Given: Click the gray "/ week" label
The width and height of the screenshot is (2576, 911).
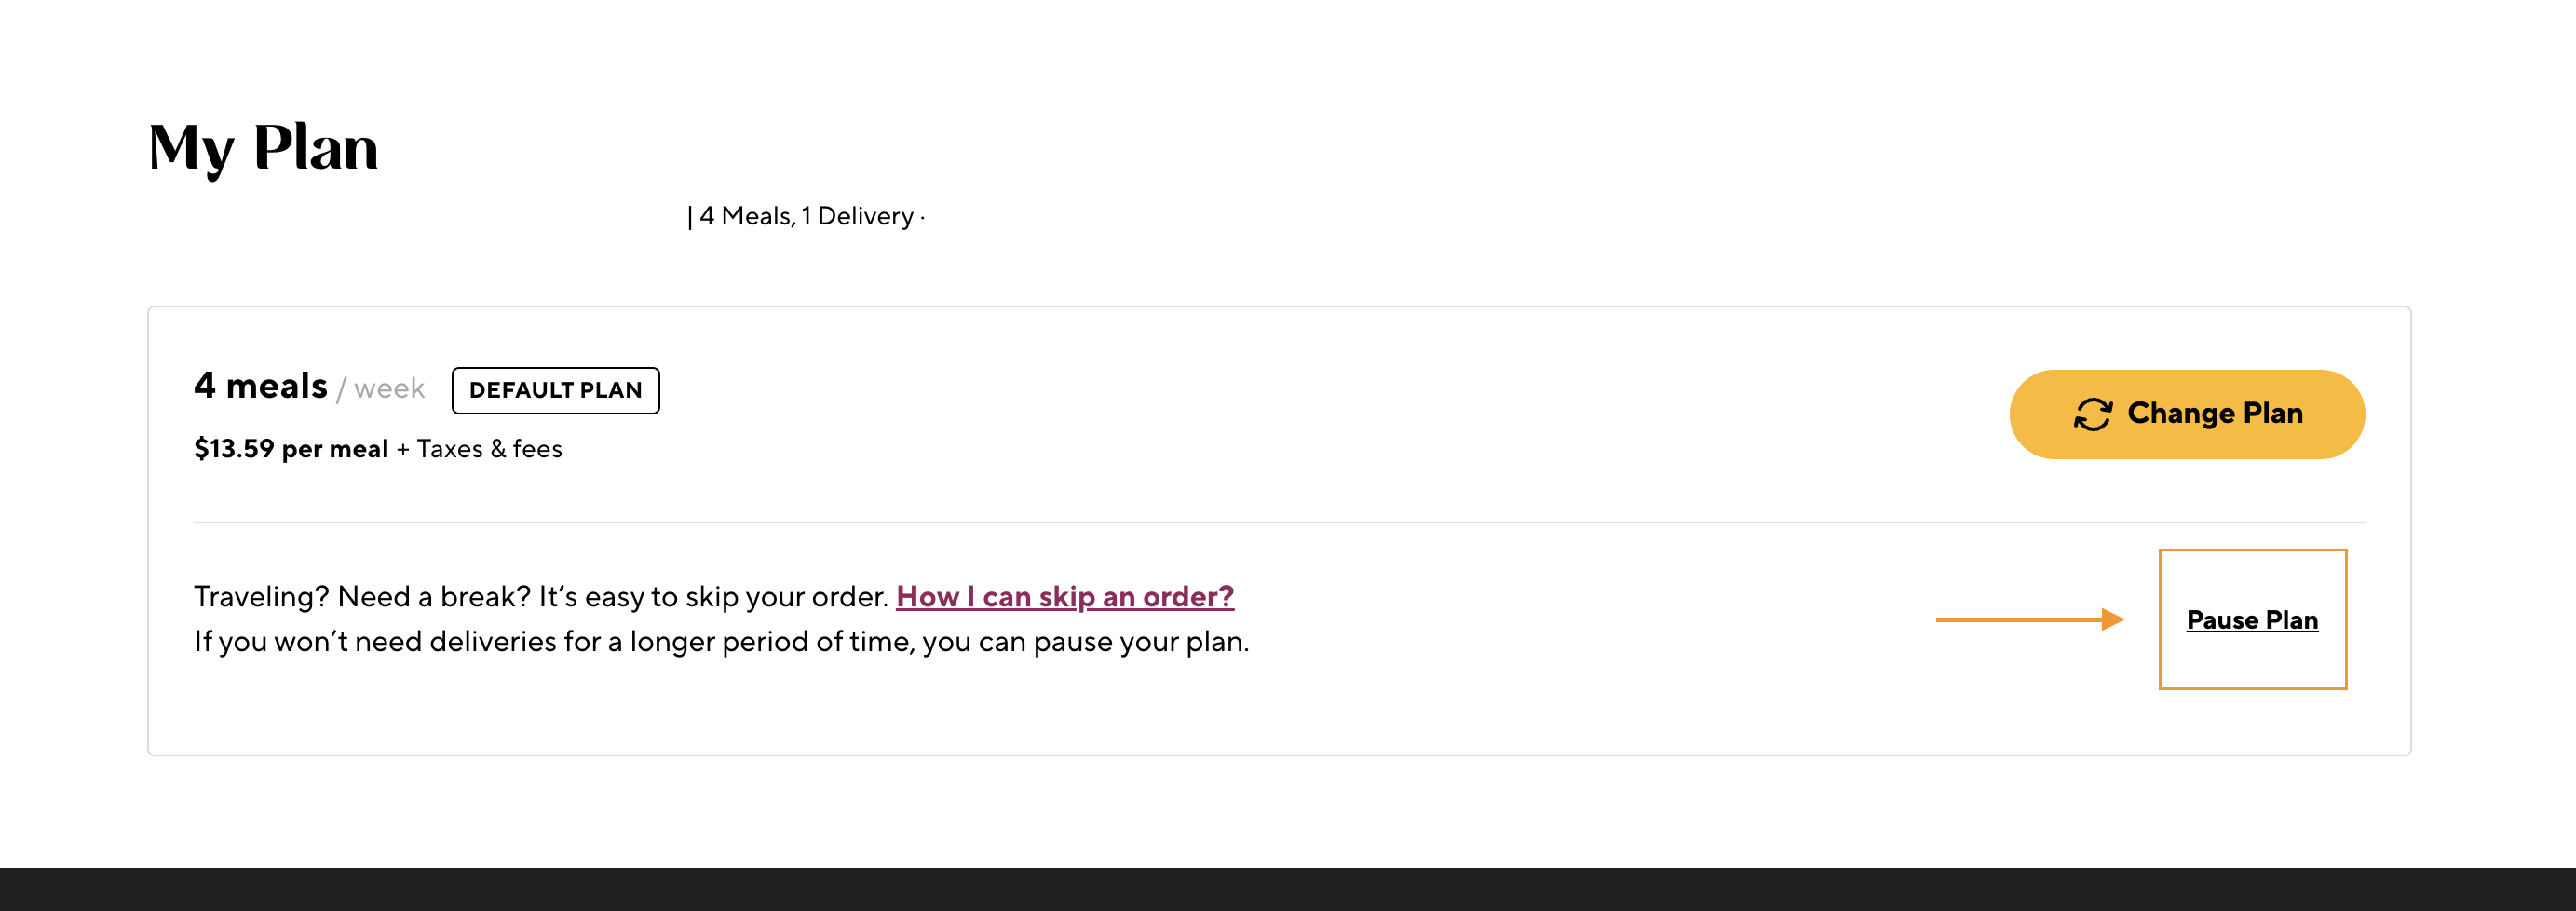Looking at the screenshot, I should pos(381,389).
